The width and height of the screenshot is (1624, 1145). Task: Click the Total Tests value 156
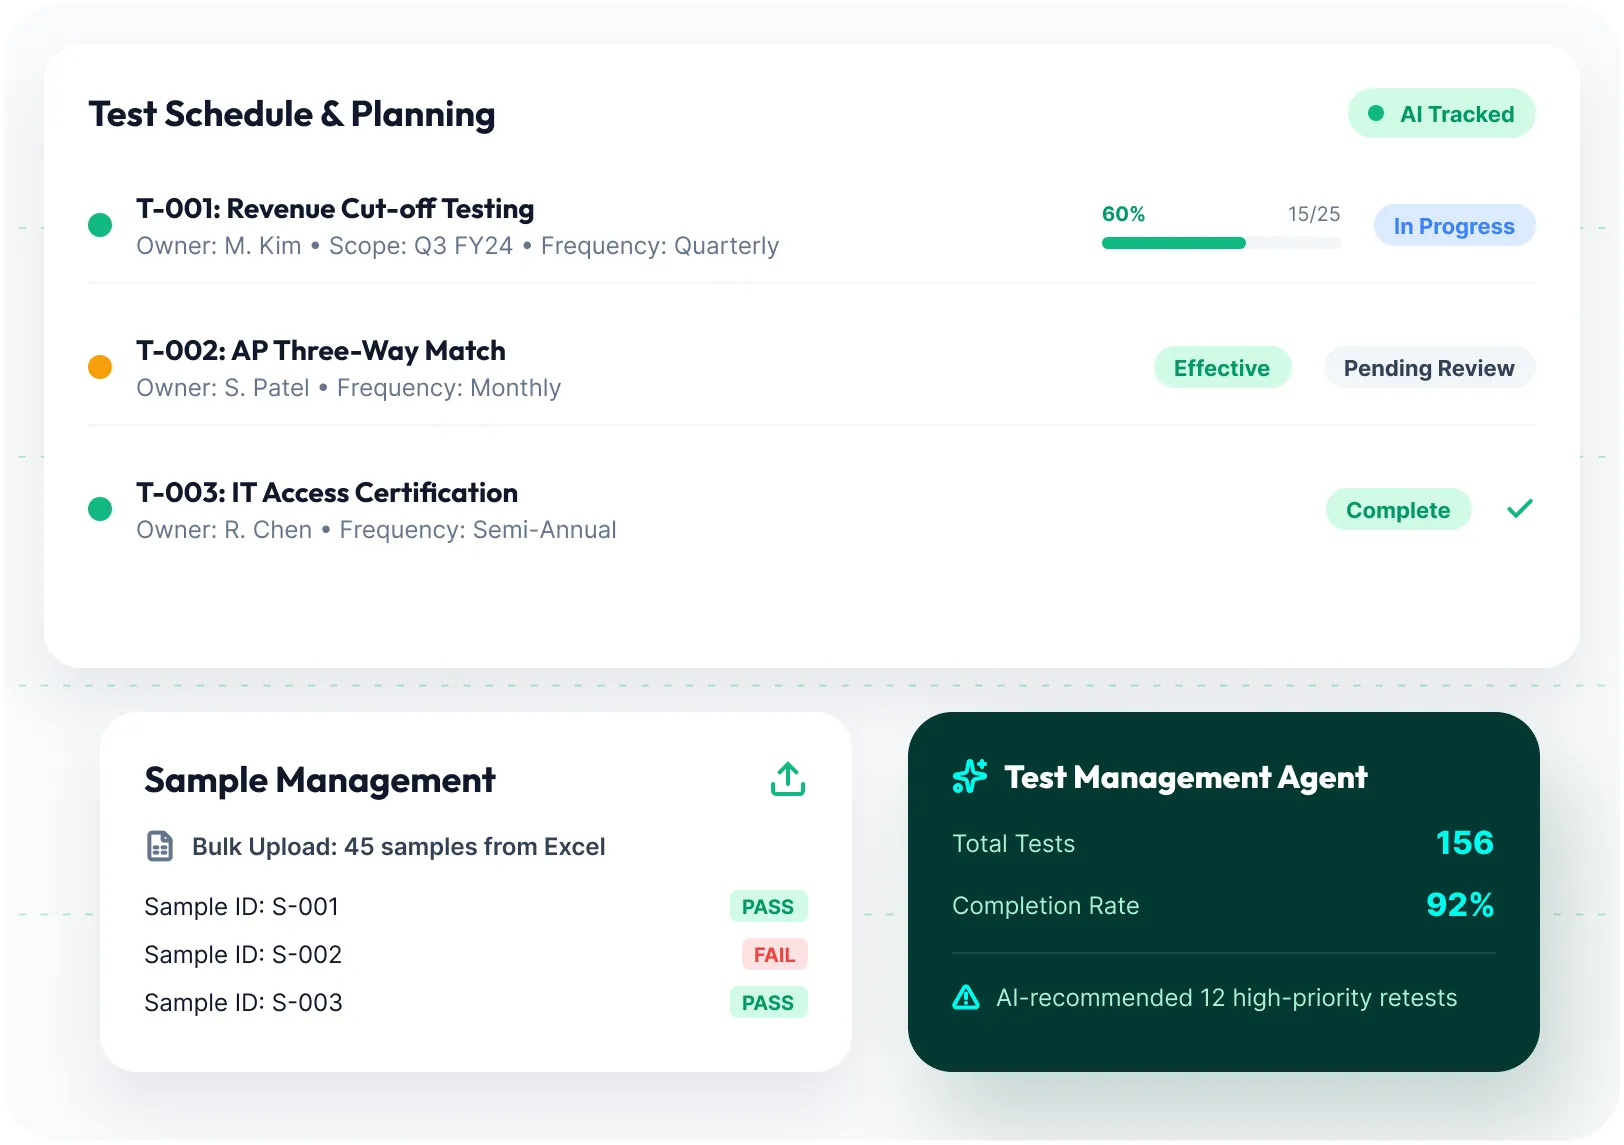pos(1464,843)
